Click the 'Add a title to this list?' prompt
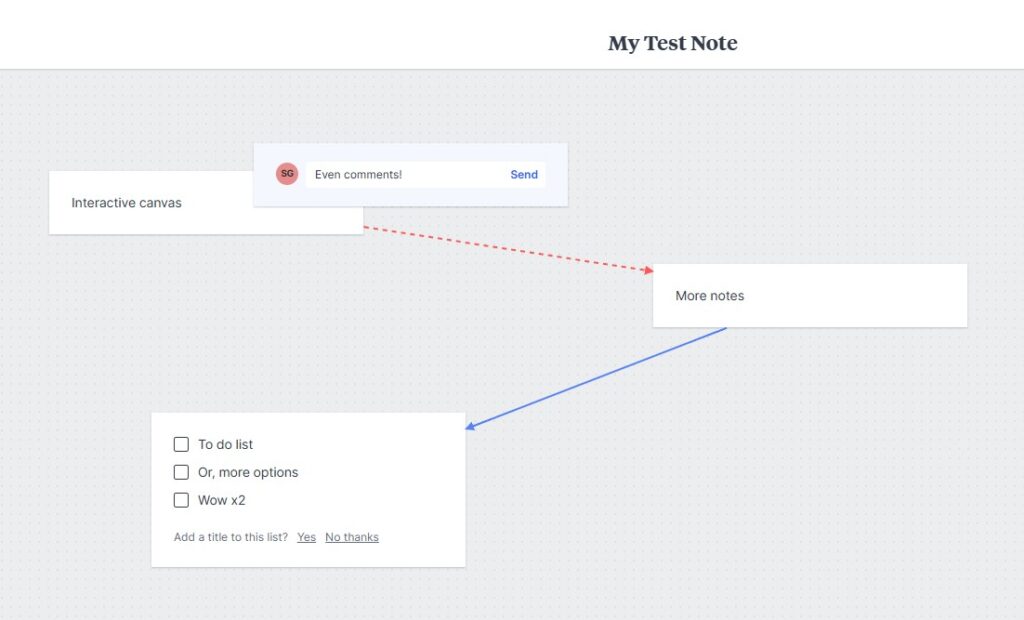Viewport: 1024px width, 620px height. pos(231,538)
